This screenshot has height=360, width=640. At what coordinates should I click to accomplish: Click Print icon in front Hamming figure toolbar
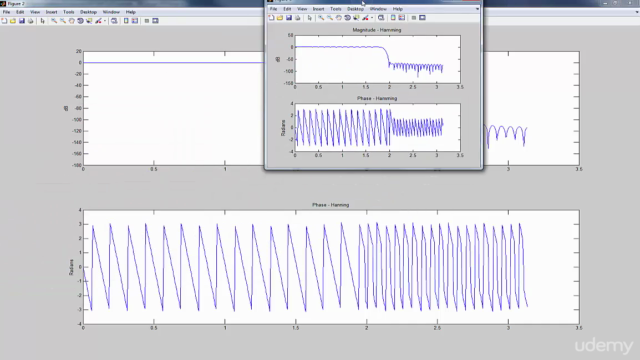pyautogui.click(x=298, y=18)
